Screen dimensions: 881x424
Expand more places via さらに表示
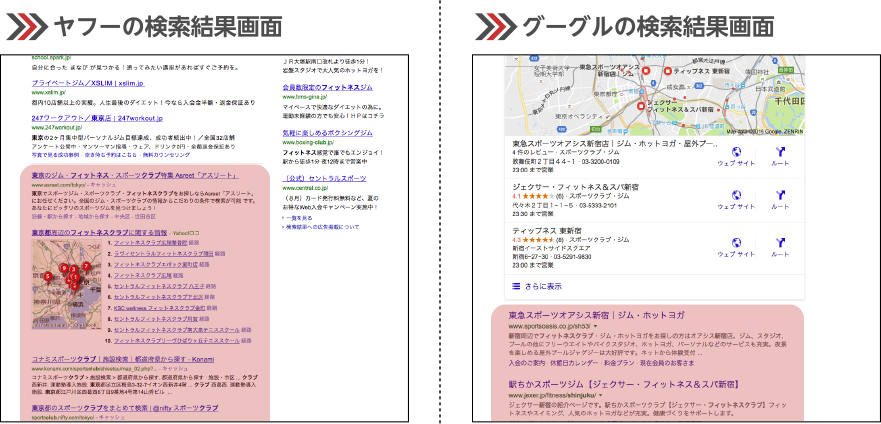point(543,286)
